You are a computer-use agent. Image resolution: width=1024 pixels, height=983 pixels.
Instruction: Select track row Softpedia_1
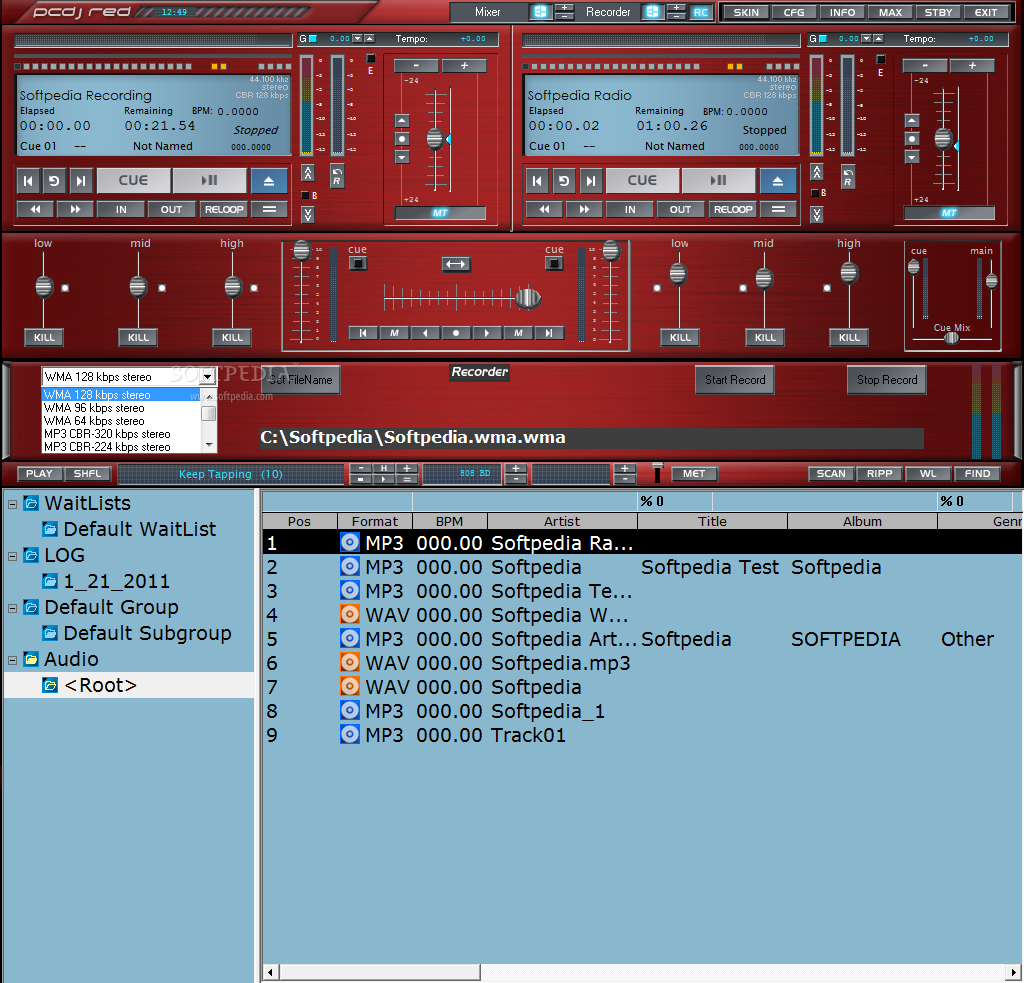click(641, 711)
